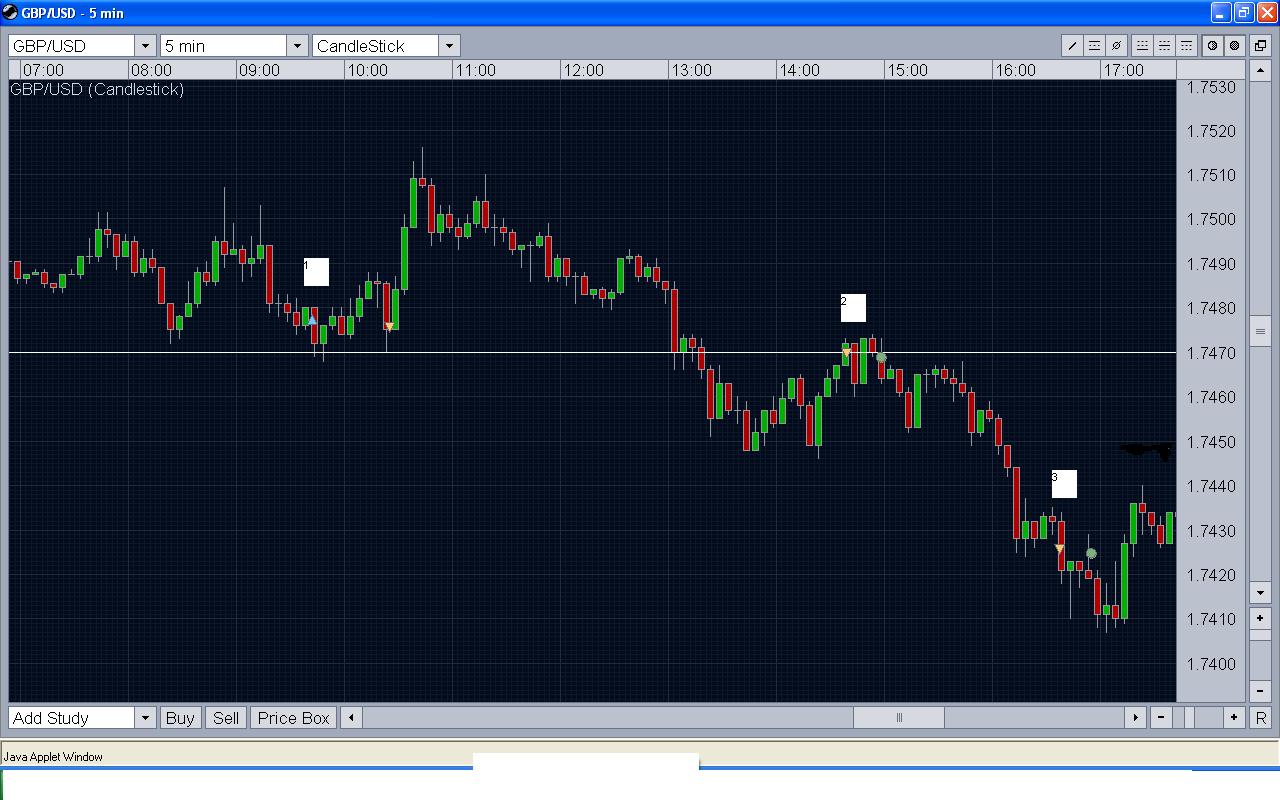Click the gray circle marker near 14:55
Image resolution: width=1280 pixels, height=800 pixels.
881,357
